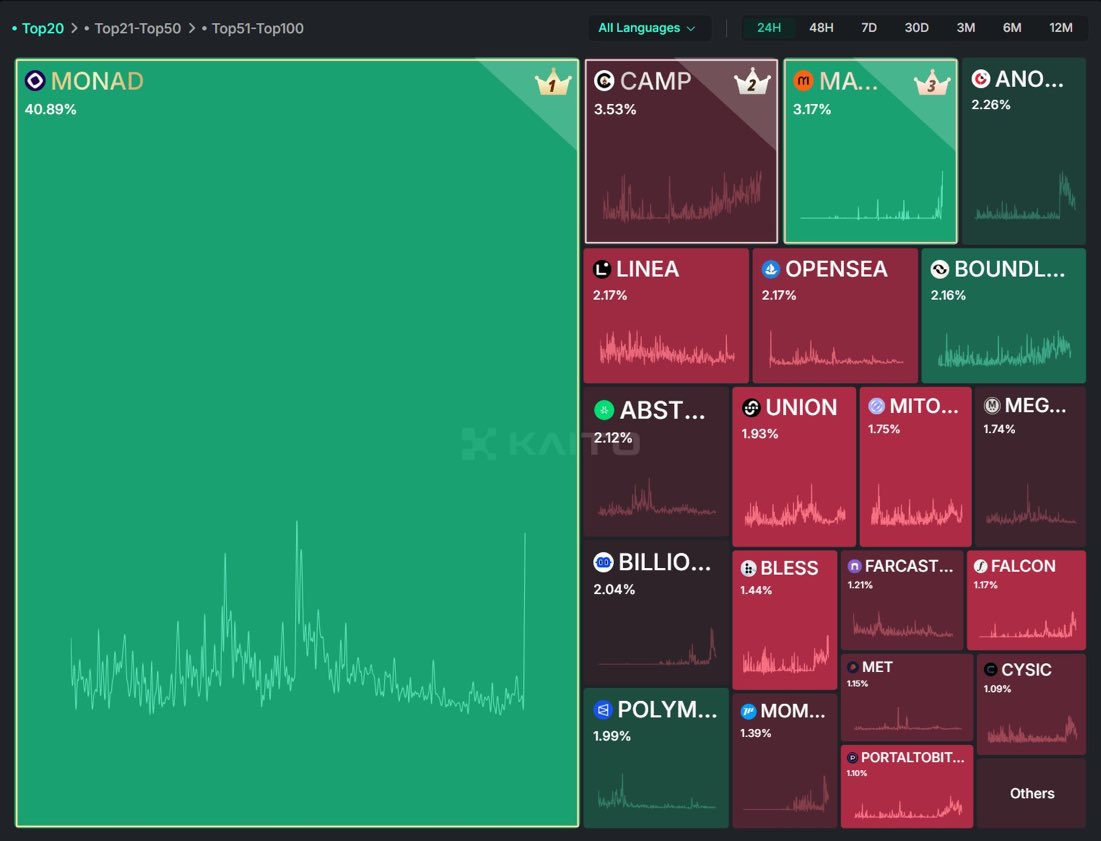Click the BOUNDL... tile sparkline chart

click(1004, 349)
